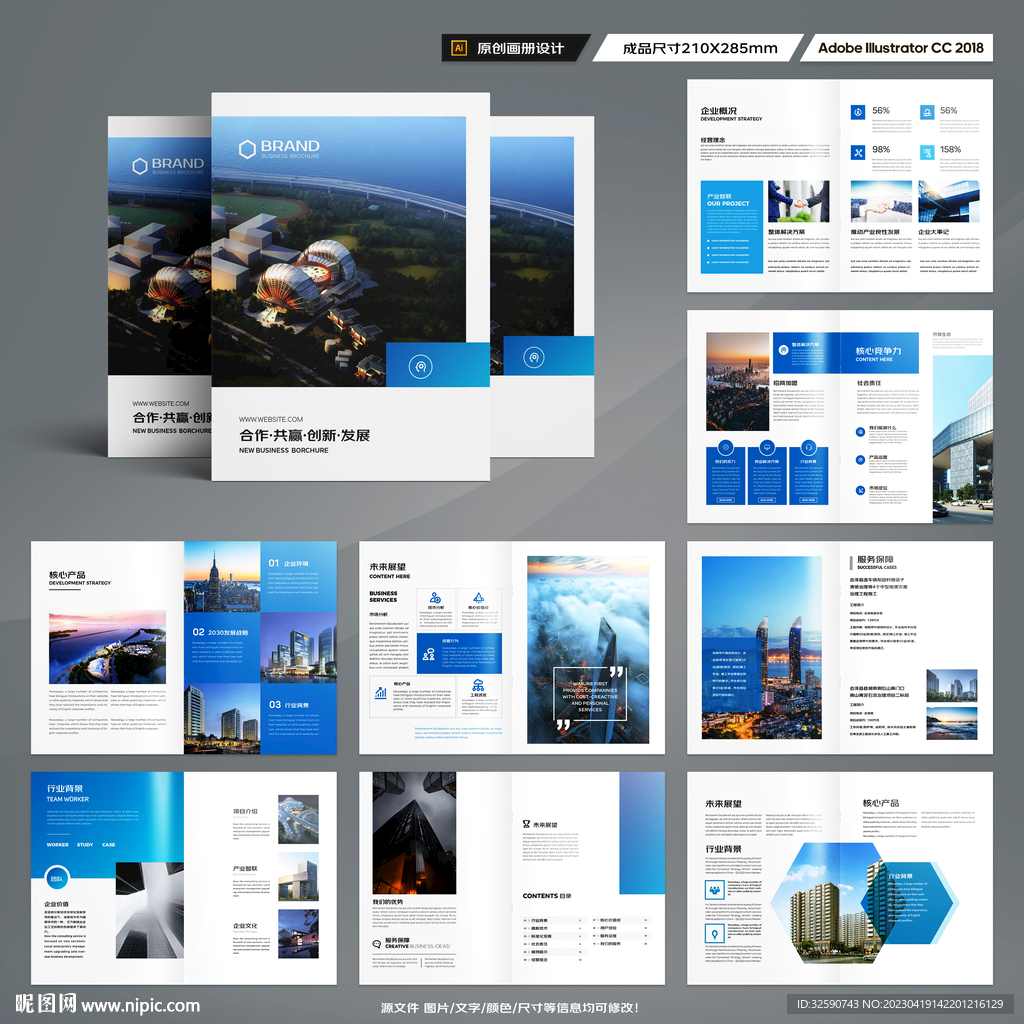Click the people chat icon in blue services card
This screenshot has height=1024, width=1024.
pyautogui.click(x=428, y=654)
